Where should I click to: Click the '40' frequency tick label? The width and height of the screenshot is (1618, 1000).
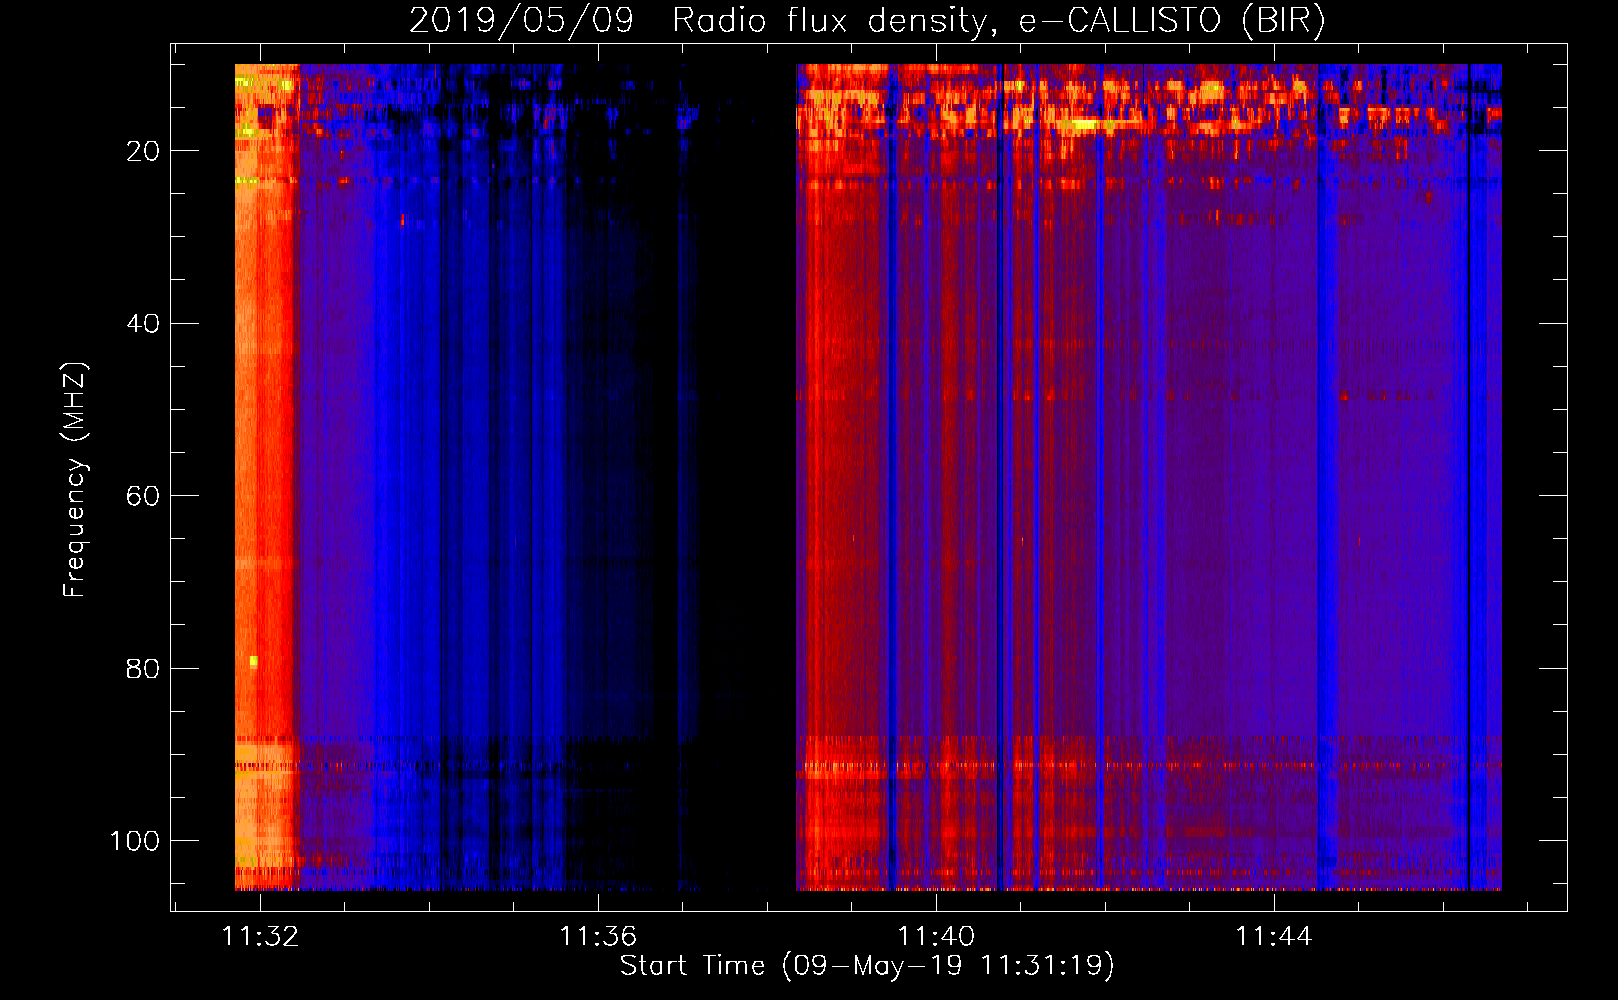(x=143, y=324)
